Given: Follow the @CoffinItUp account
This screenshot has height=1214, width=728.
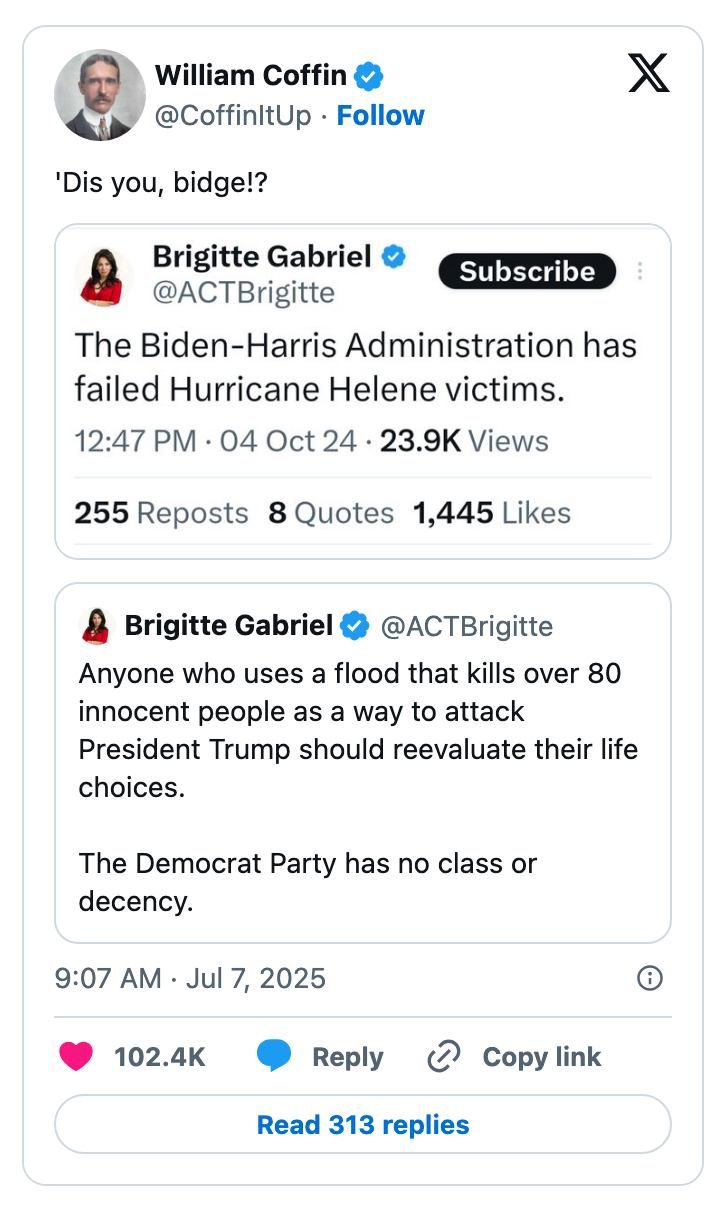Looking at the screenshot, I should tap(380, 115).
